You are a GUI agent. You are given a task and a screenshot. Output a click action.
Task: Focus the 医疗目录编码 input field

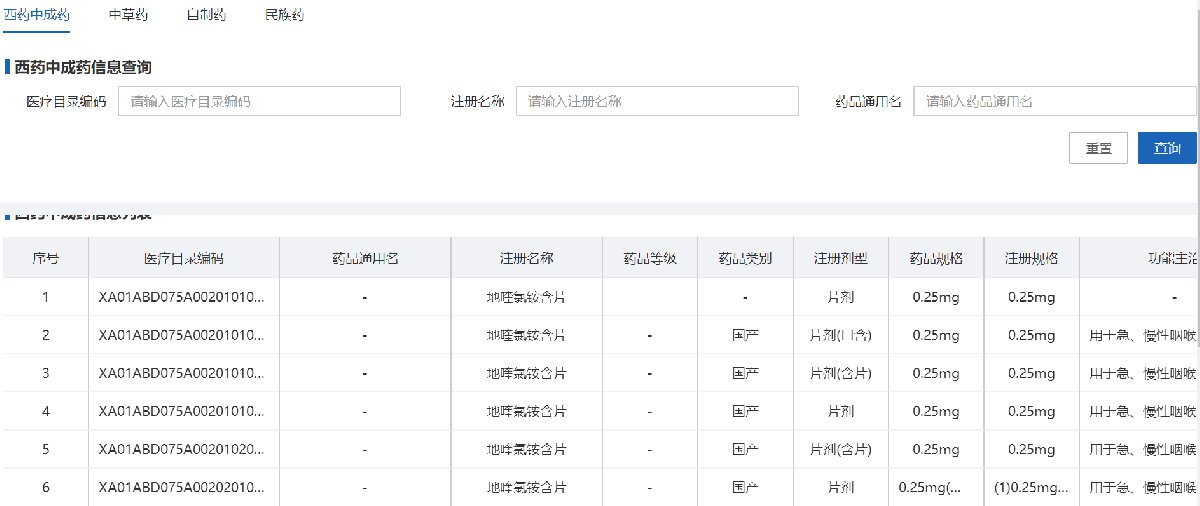pyautogui.click(x=259, y=101)
